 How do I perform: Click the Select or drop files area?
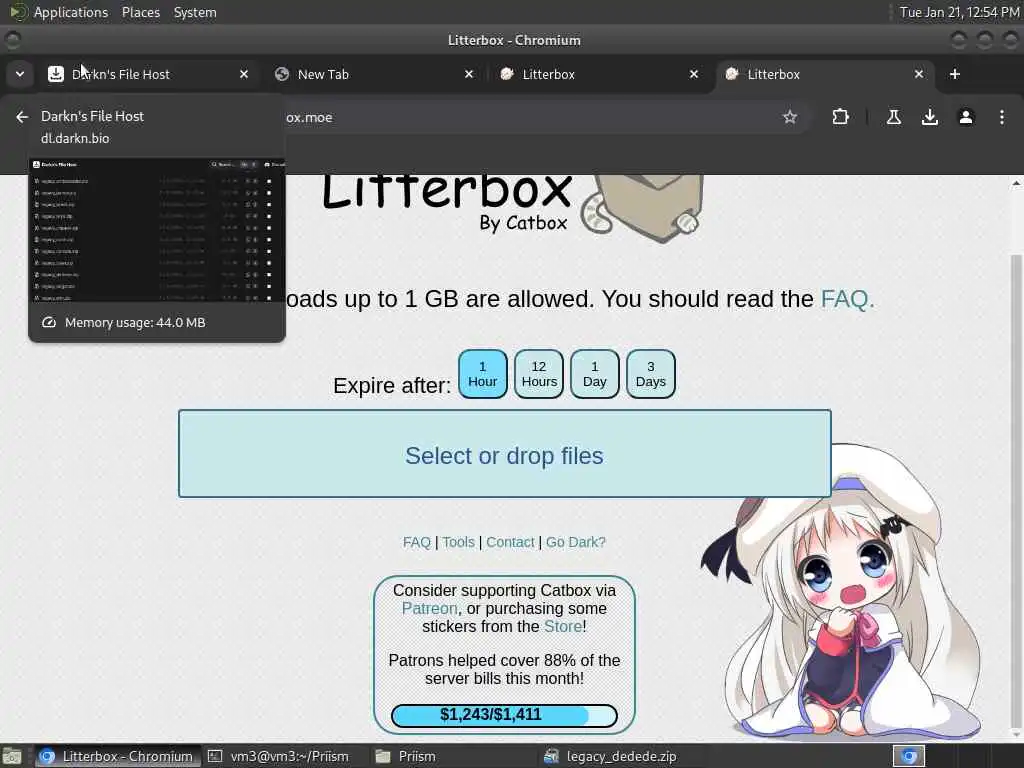pyautogui.click(x=505, y=454)
